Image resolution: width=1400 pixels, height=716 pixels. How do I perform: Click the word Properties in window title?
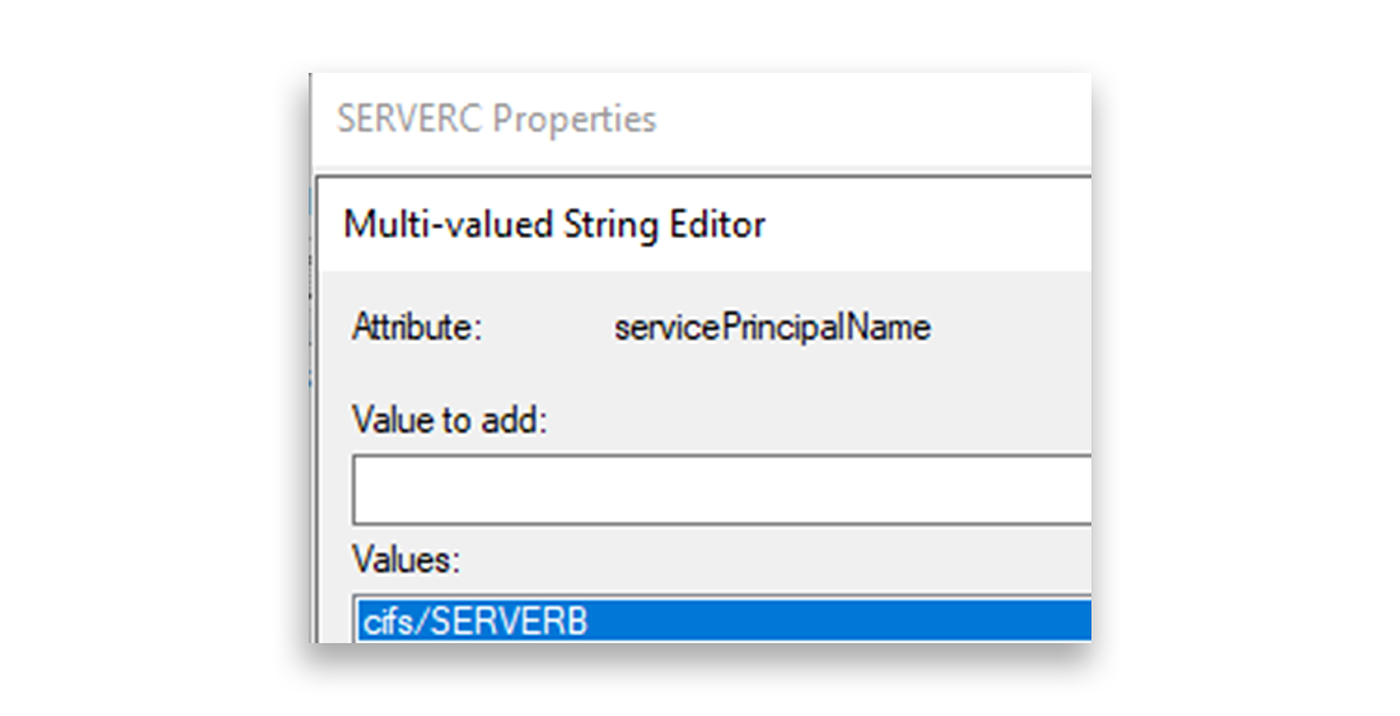click(576, 120)
